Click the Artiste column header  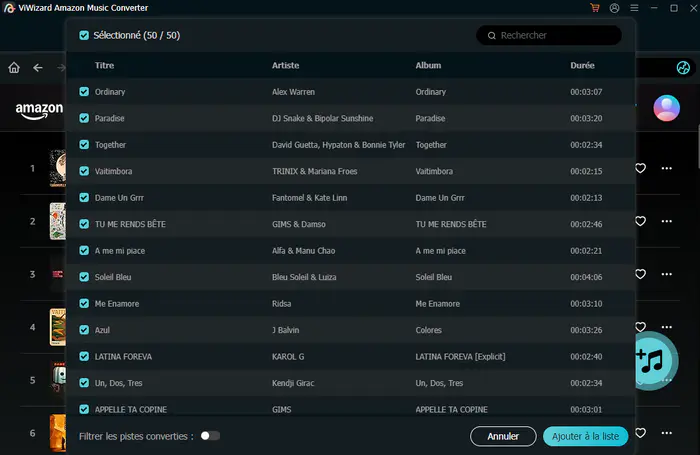(x=286, y=65)
